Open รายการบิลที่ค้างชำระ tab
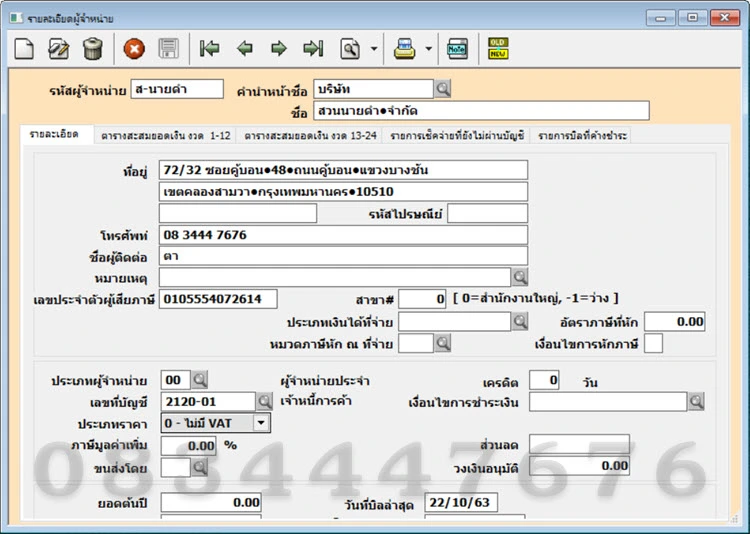This screenshot has width=750, height=534. [582, 136]
